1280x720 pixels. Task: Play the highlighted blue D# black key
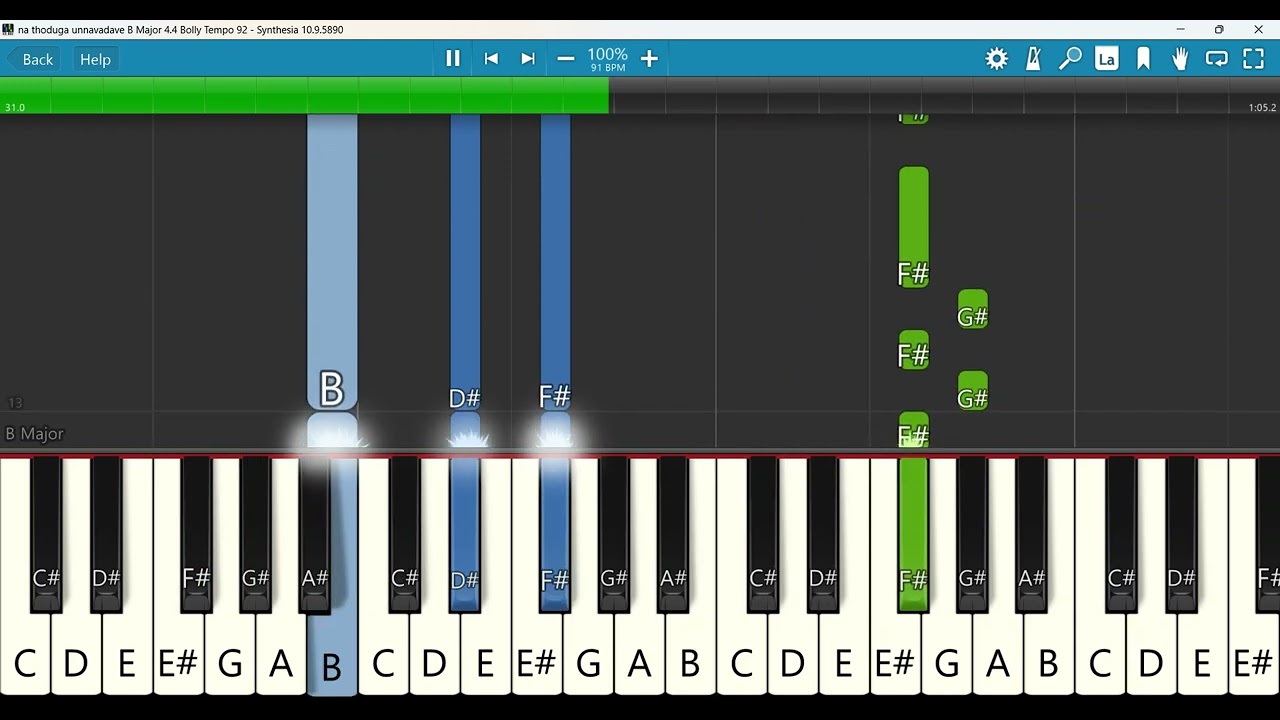pos(465,535)
